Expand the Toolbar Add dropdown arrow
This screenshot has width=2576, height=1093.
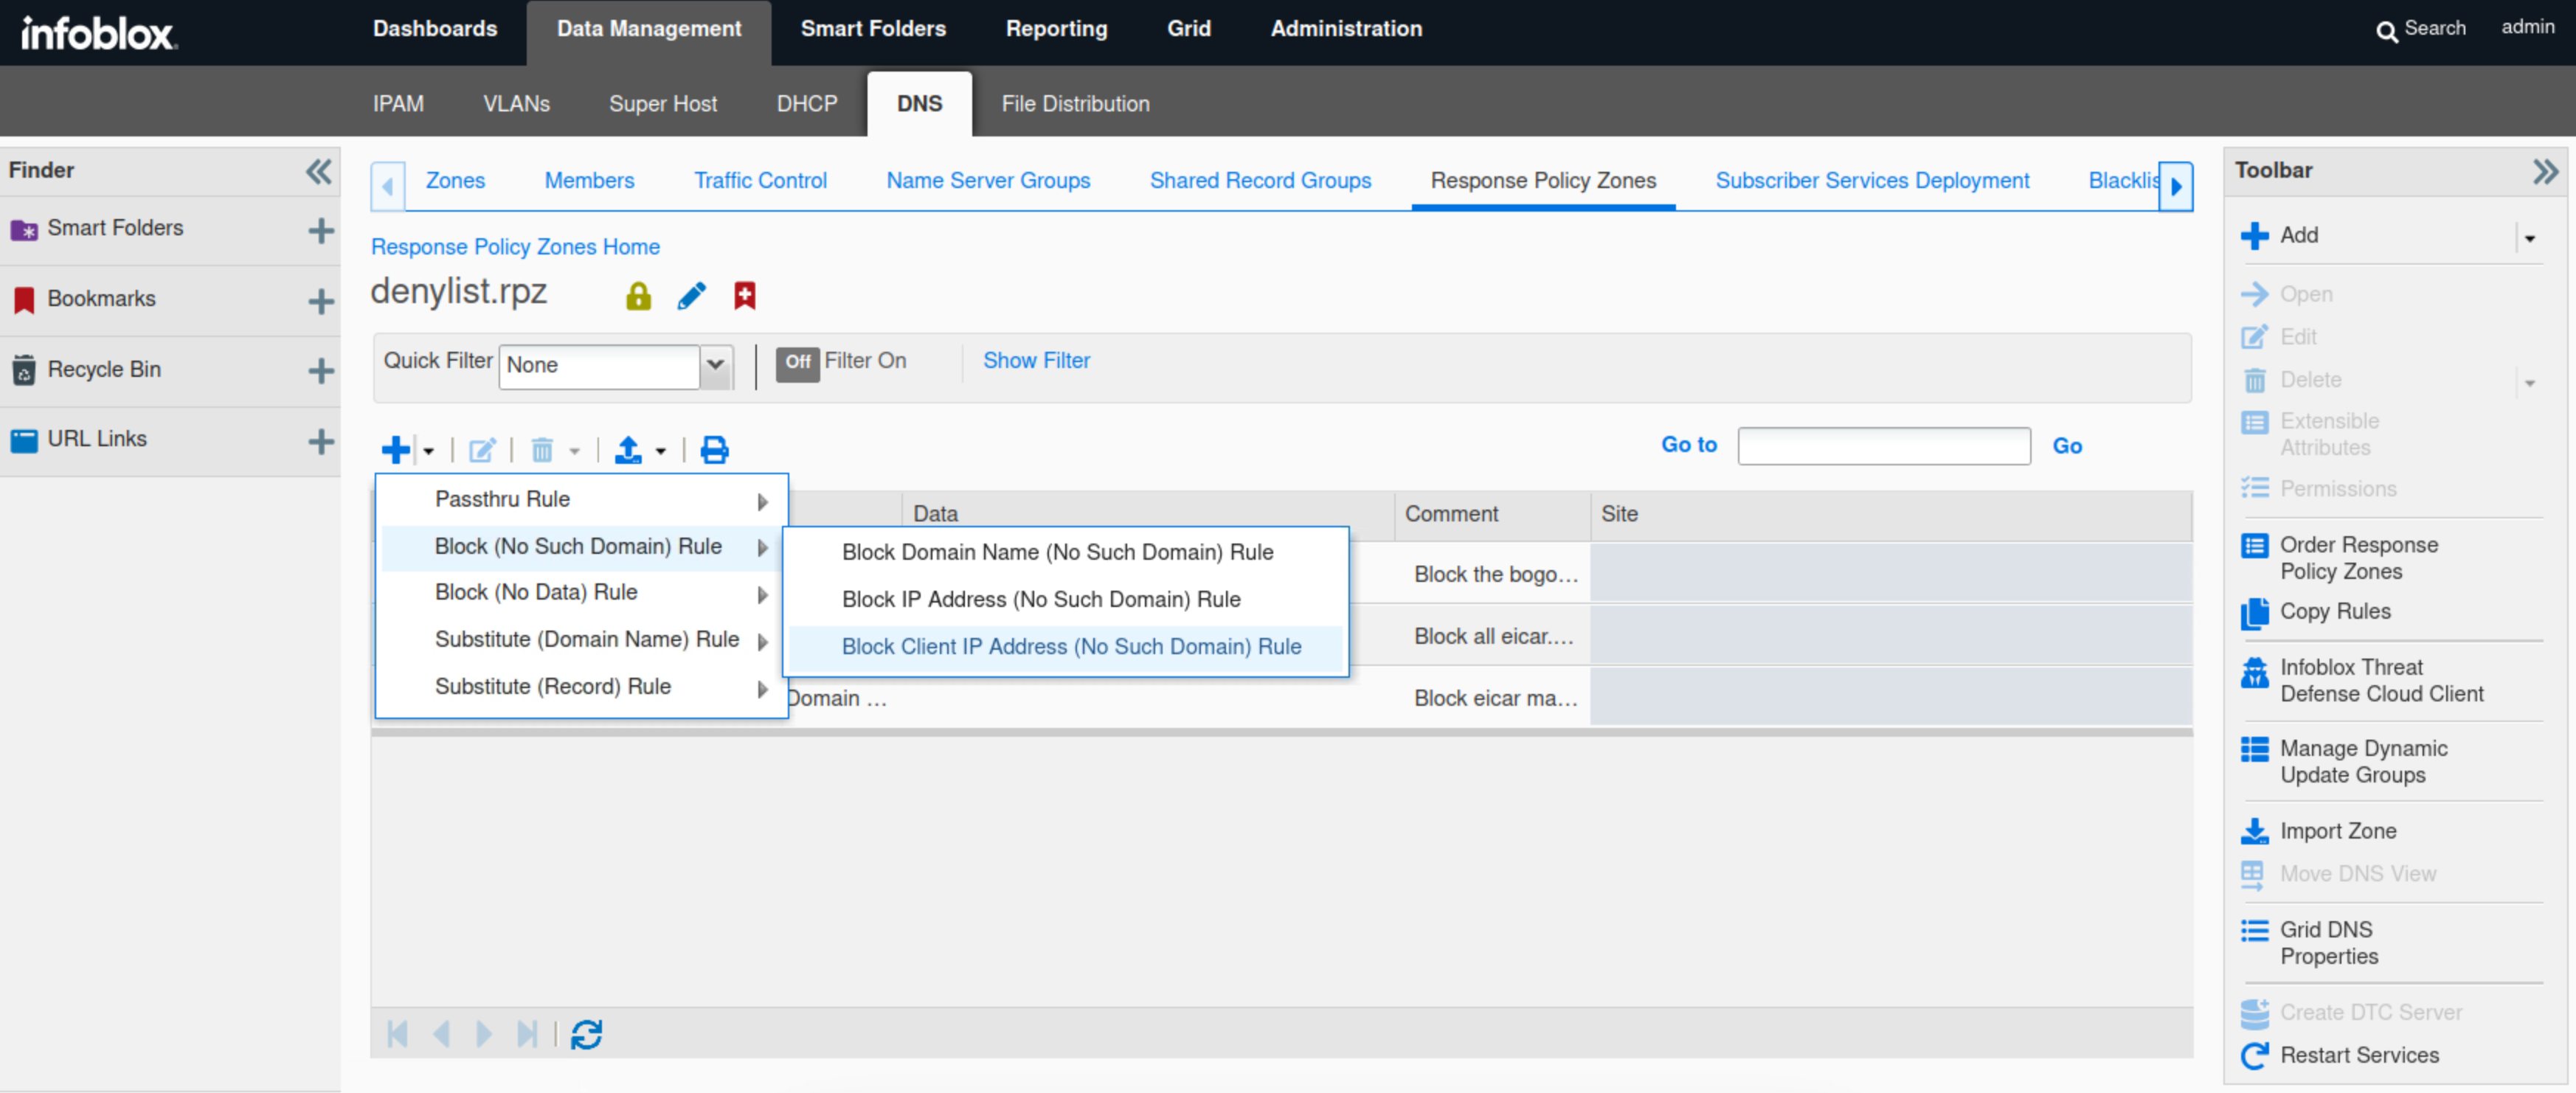(2529, 238)
